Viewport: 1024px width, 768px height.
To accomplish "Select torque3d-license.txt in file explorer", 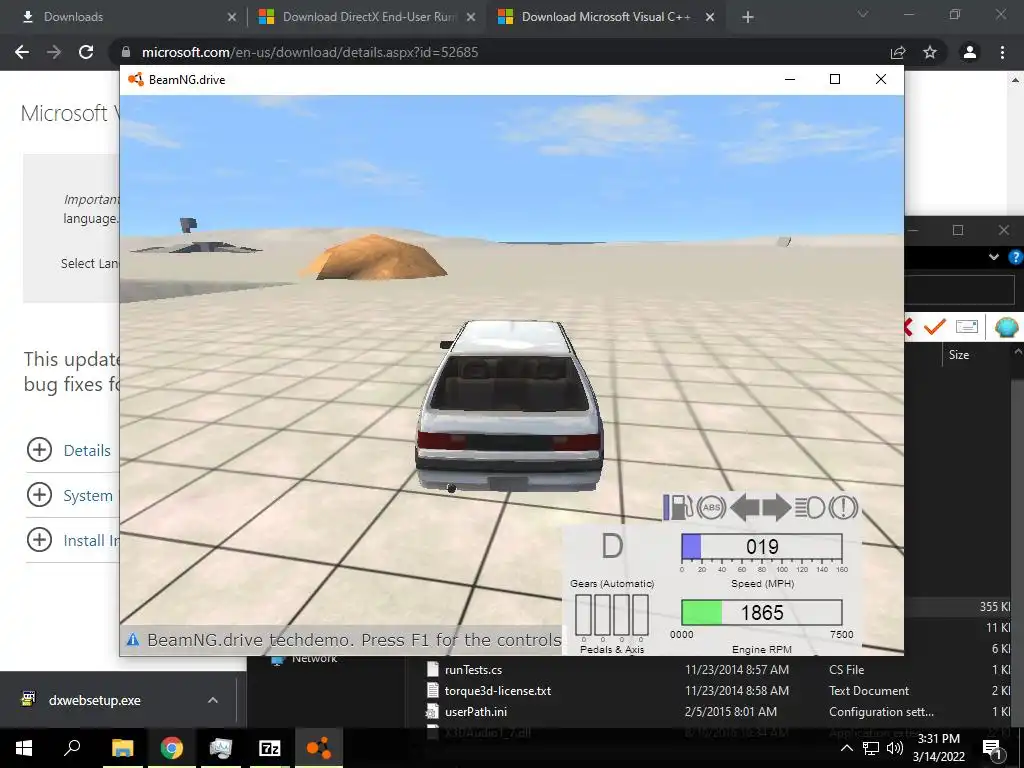I will (498, 691).
